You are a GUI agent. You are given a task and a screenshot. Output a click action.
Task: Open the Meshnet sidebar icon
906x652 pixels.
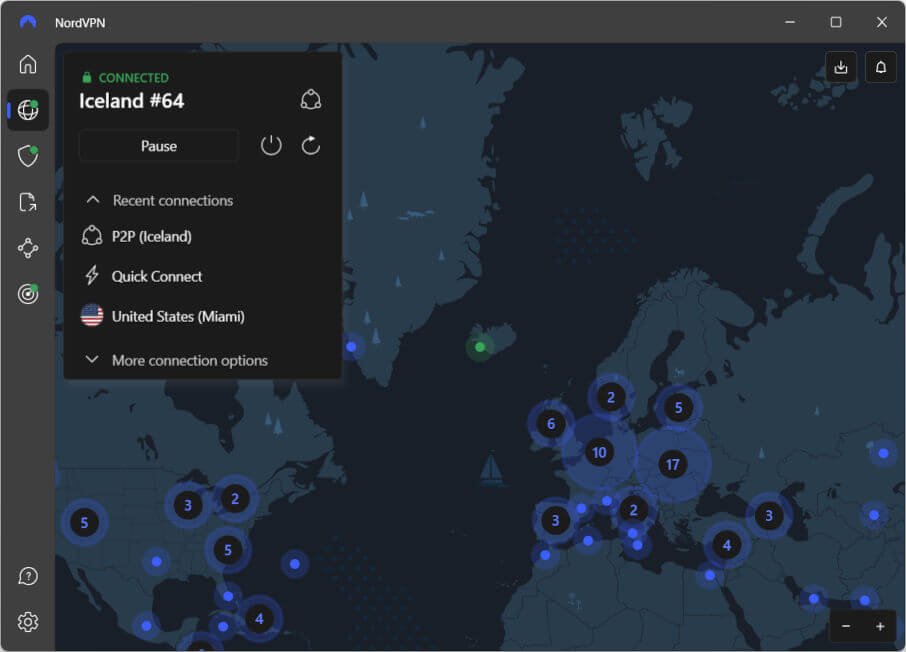point(28,249)
